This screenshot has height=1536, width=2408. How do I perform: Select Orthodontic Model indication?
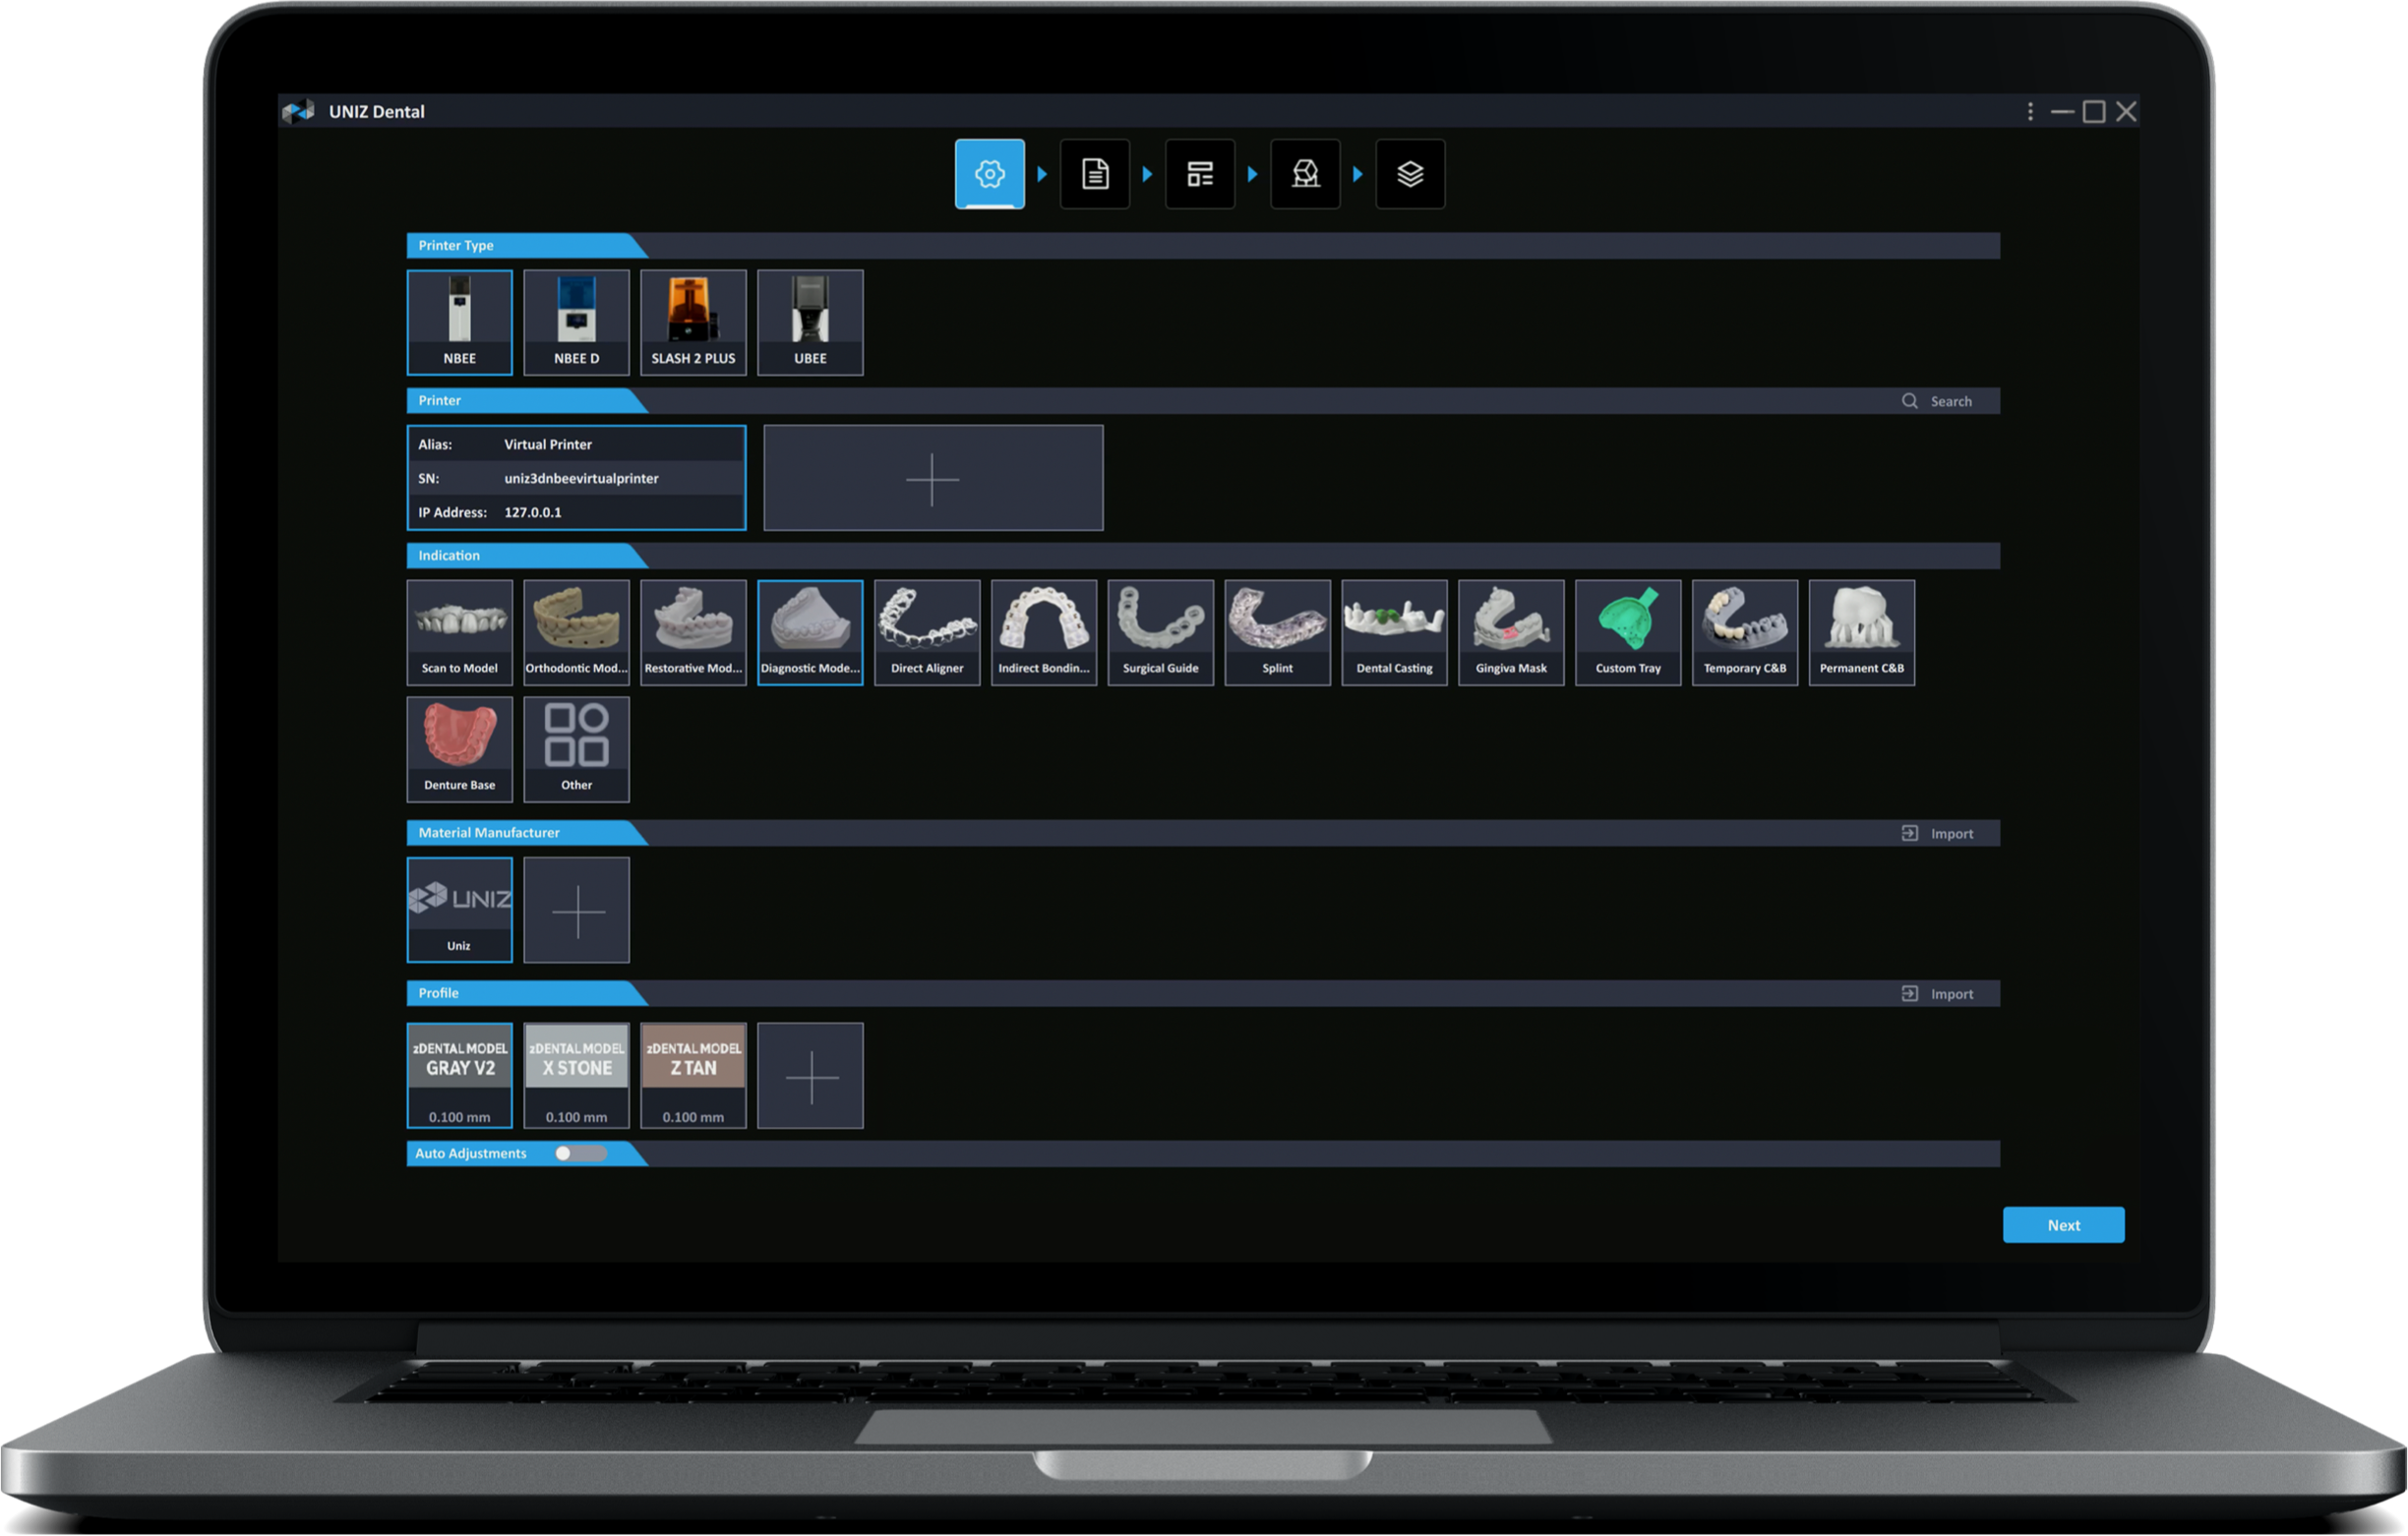tap(576, 632)
